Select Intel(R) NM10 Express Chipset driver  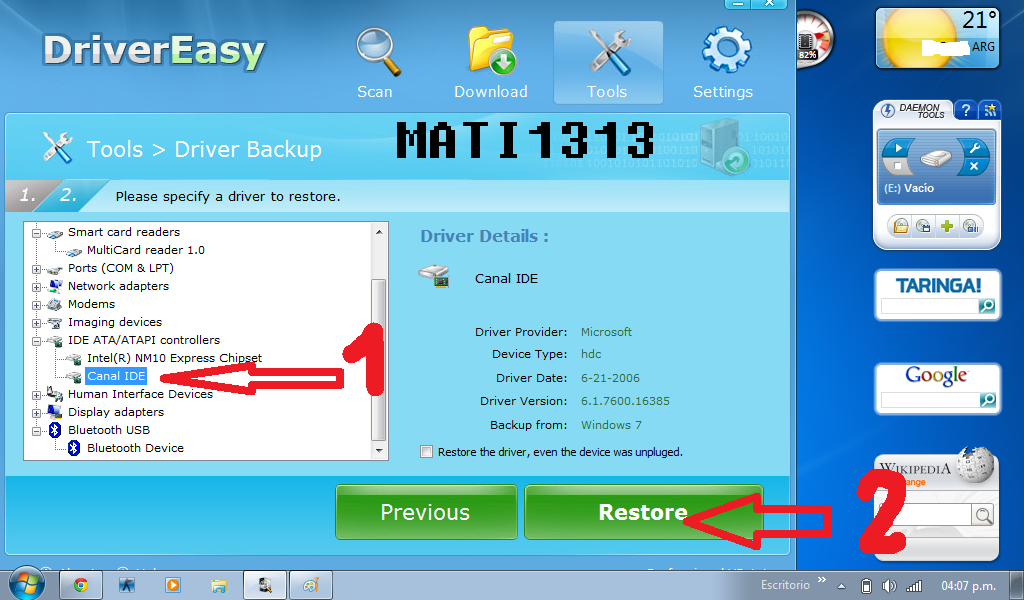(x=174, y=358)
